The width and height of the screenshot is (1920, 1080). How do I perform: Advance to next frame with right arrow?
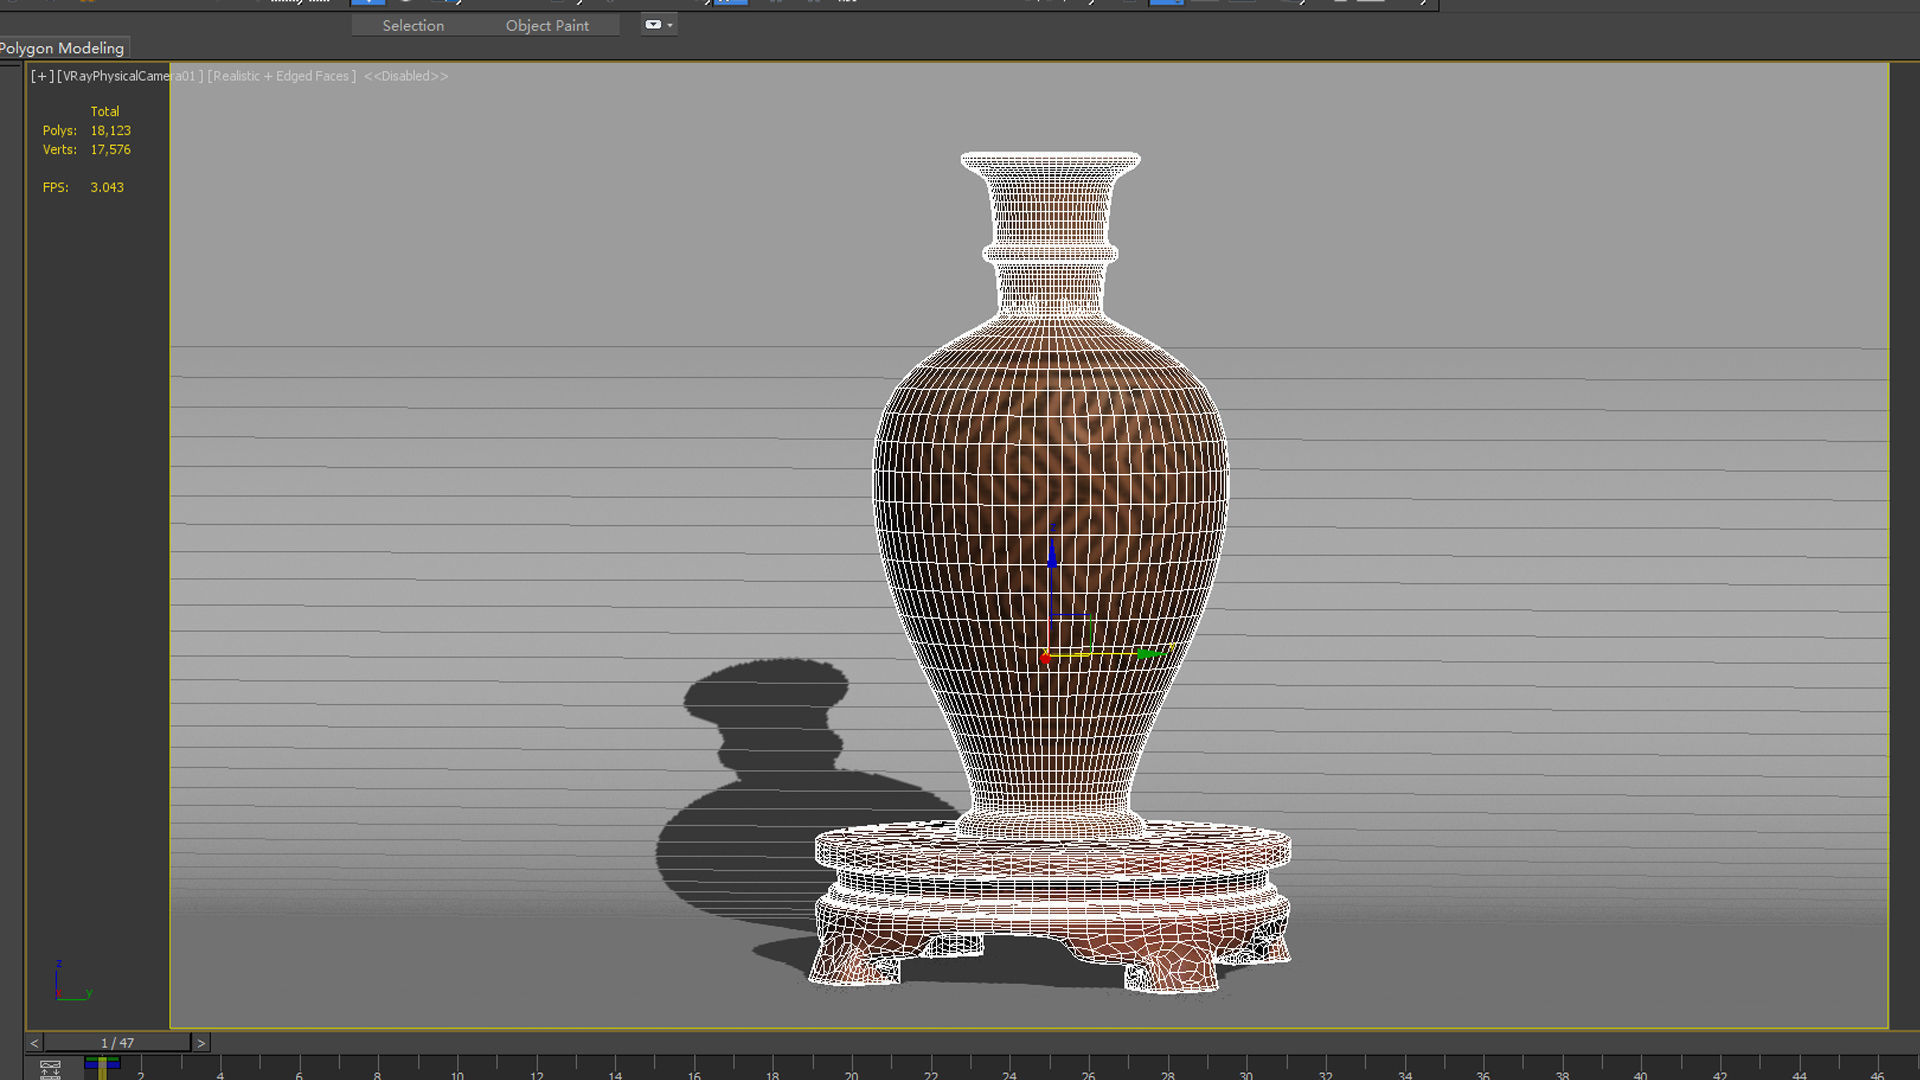[x=201, y=1043]
